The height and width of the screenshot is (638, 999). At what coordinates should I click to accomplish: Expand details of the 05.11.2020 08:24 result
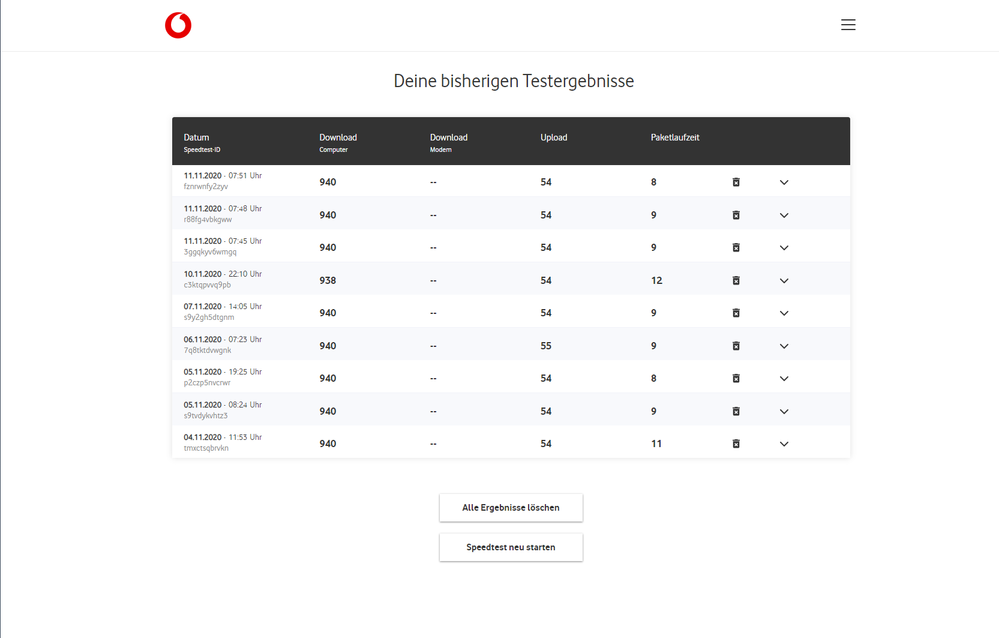[x=784, y=412]
